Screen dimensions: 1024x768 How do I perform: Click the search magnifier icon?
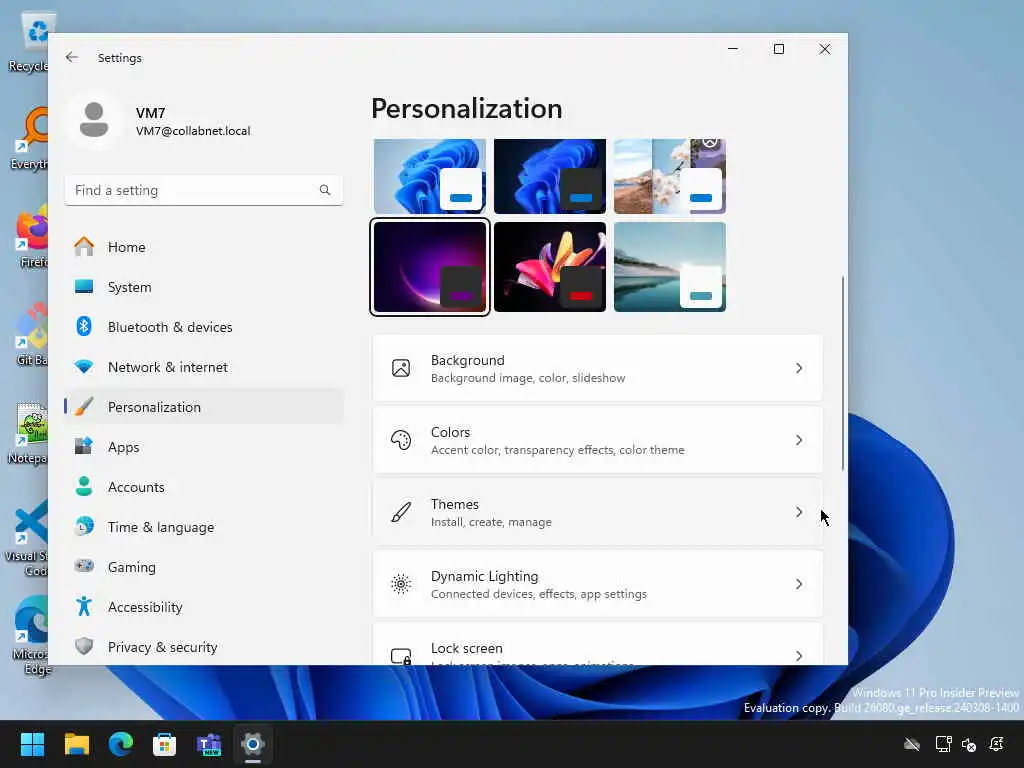click(x=325, y=190)
